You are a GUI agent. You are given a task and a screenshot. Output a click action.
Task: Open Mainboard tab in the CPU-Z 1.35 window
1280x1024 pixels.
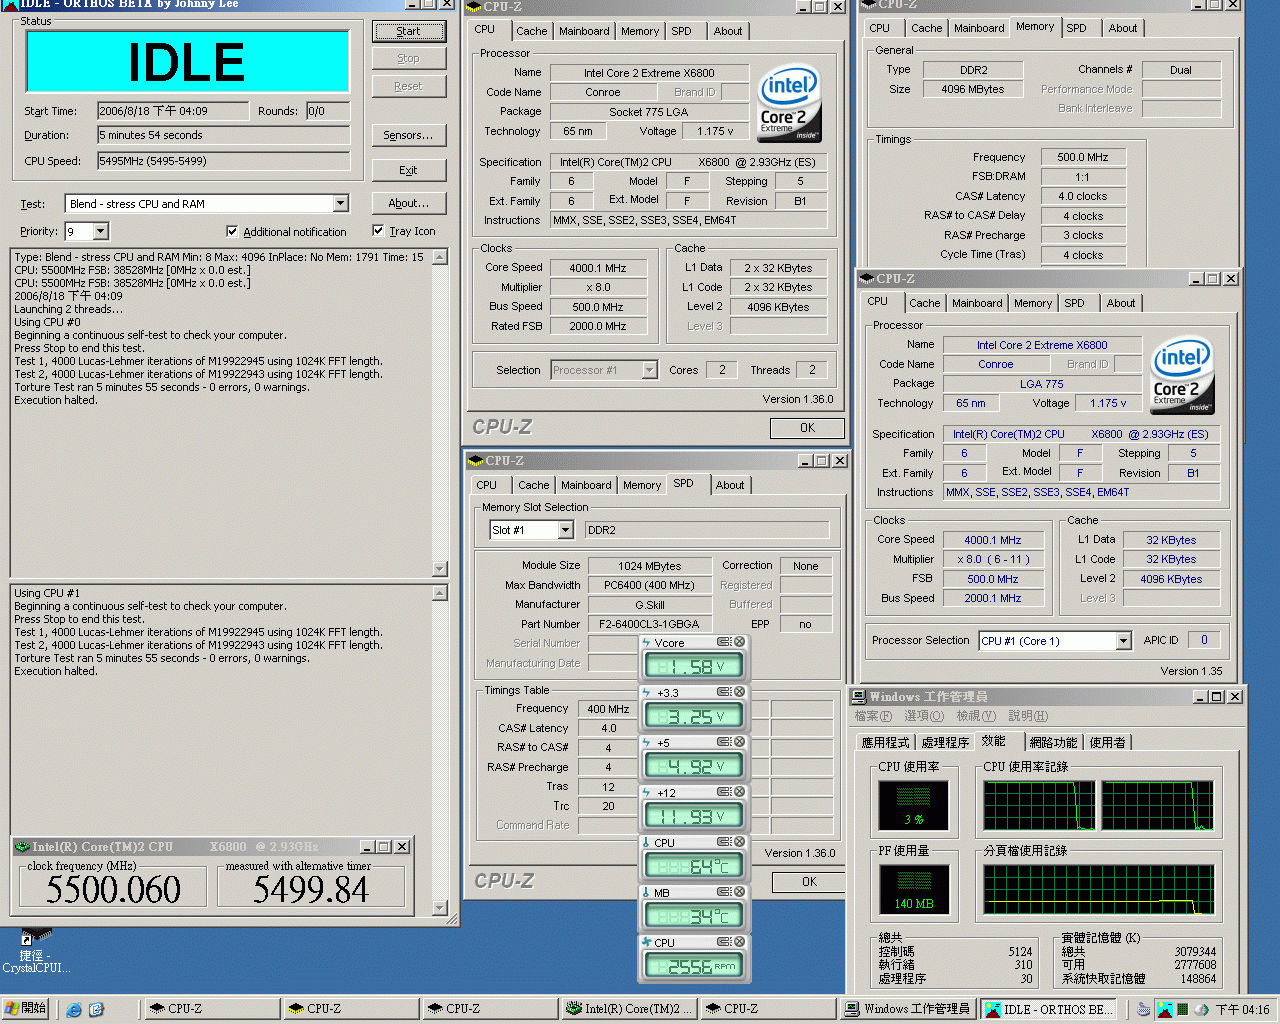[977, 303]
